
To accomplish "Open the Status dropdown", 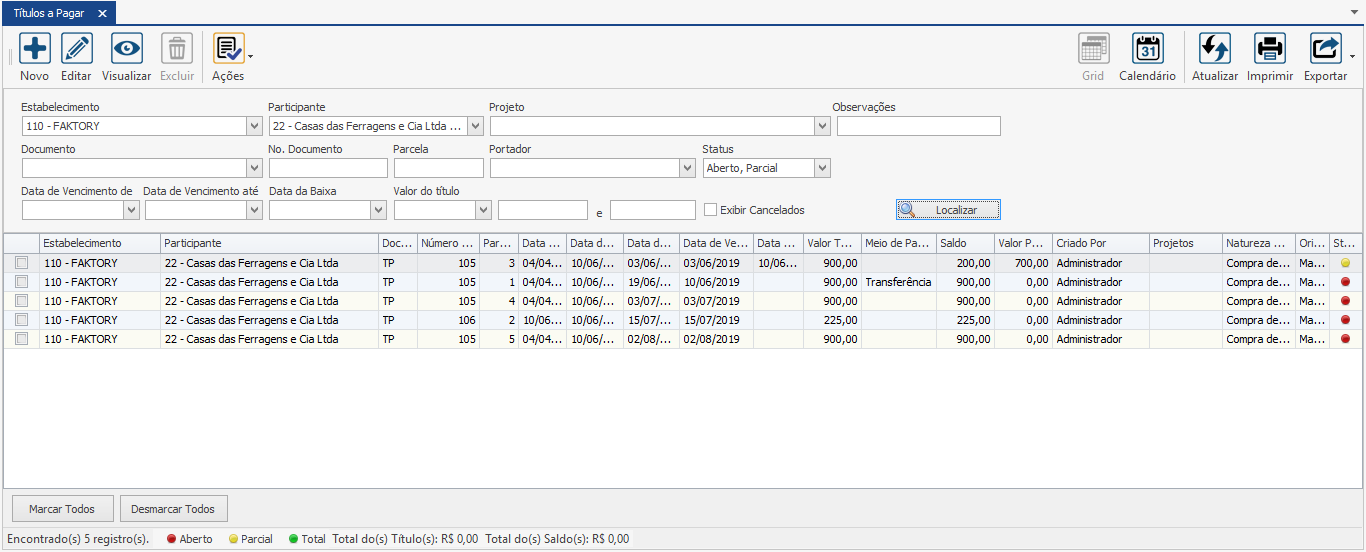I will click(x=822, y=168).
